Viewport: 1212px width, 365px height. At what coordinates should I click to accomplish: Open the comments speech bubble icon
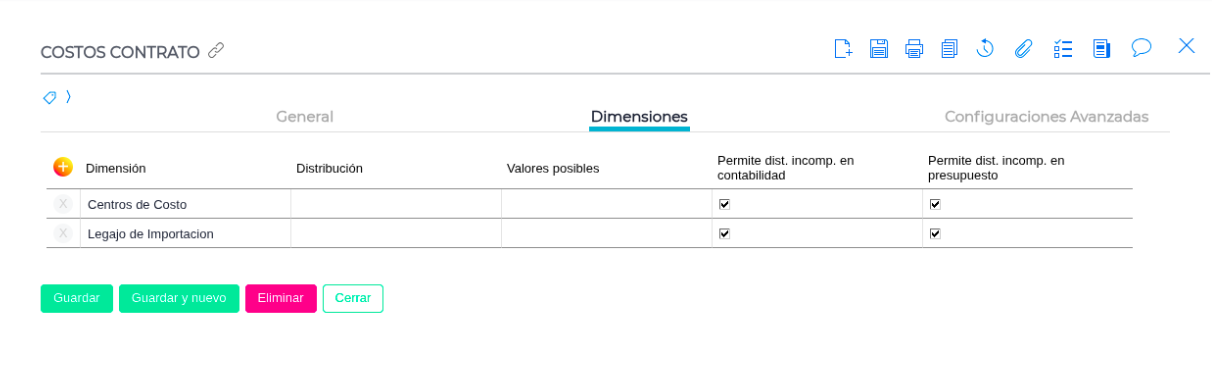point(1141,47)
